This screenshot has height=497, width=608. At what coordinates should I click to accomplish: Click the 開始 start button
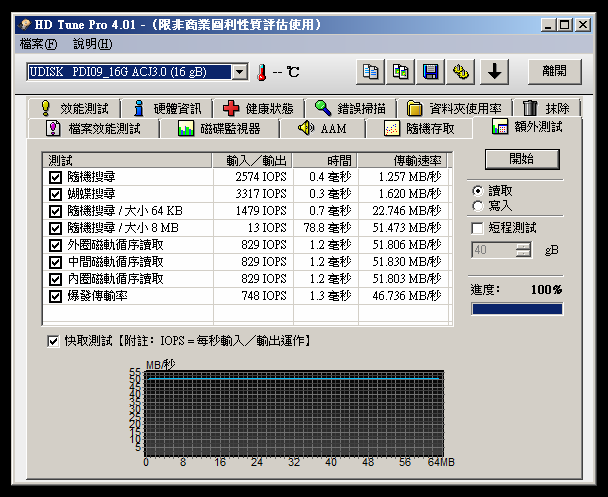522,159
